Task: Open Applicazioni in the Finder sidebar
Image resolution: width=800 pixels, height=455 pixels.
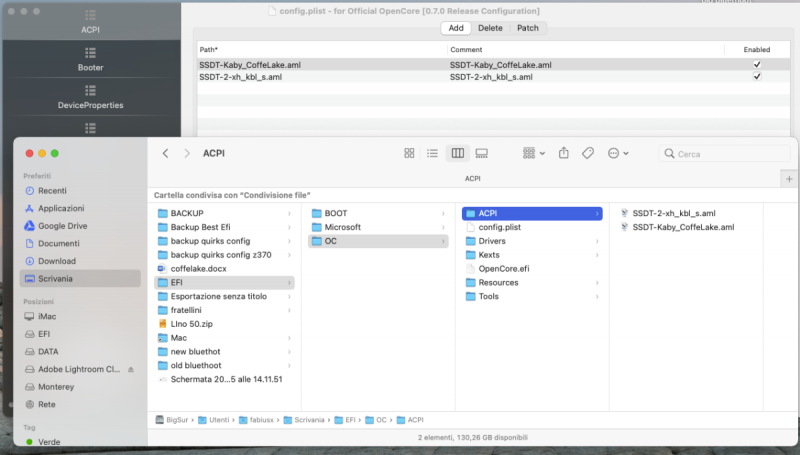Action: 80,208
